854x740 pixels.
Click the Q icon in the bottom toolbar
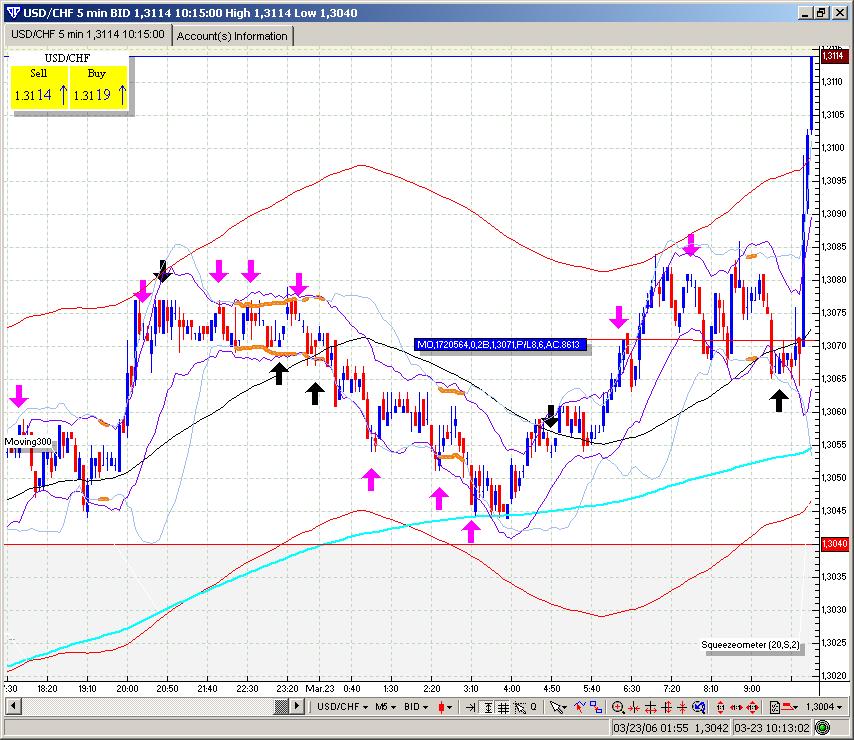pos(534,707)
